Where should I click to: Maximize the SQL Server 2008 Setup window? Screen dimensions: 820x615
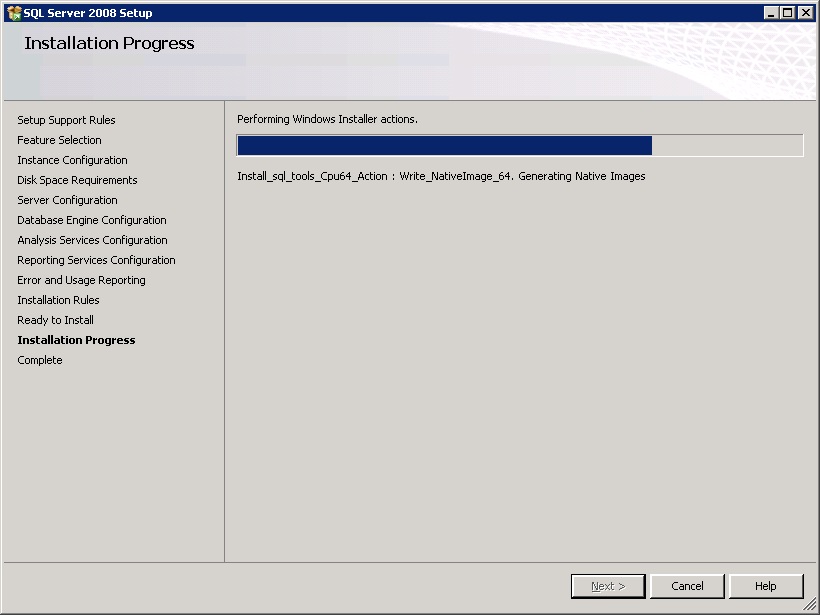click(788, 13)
